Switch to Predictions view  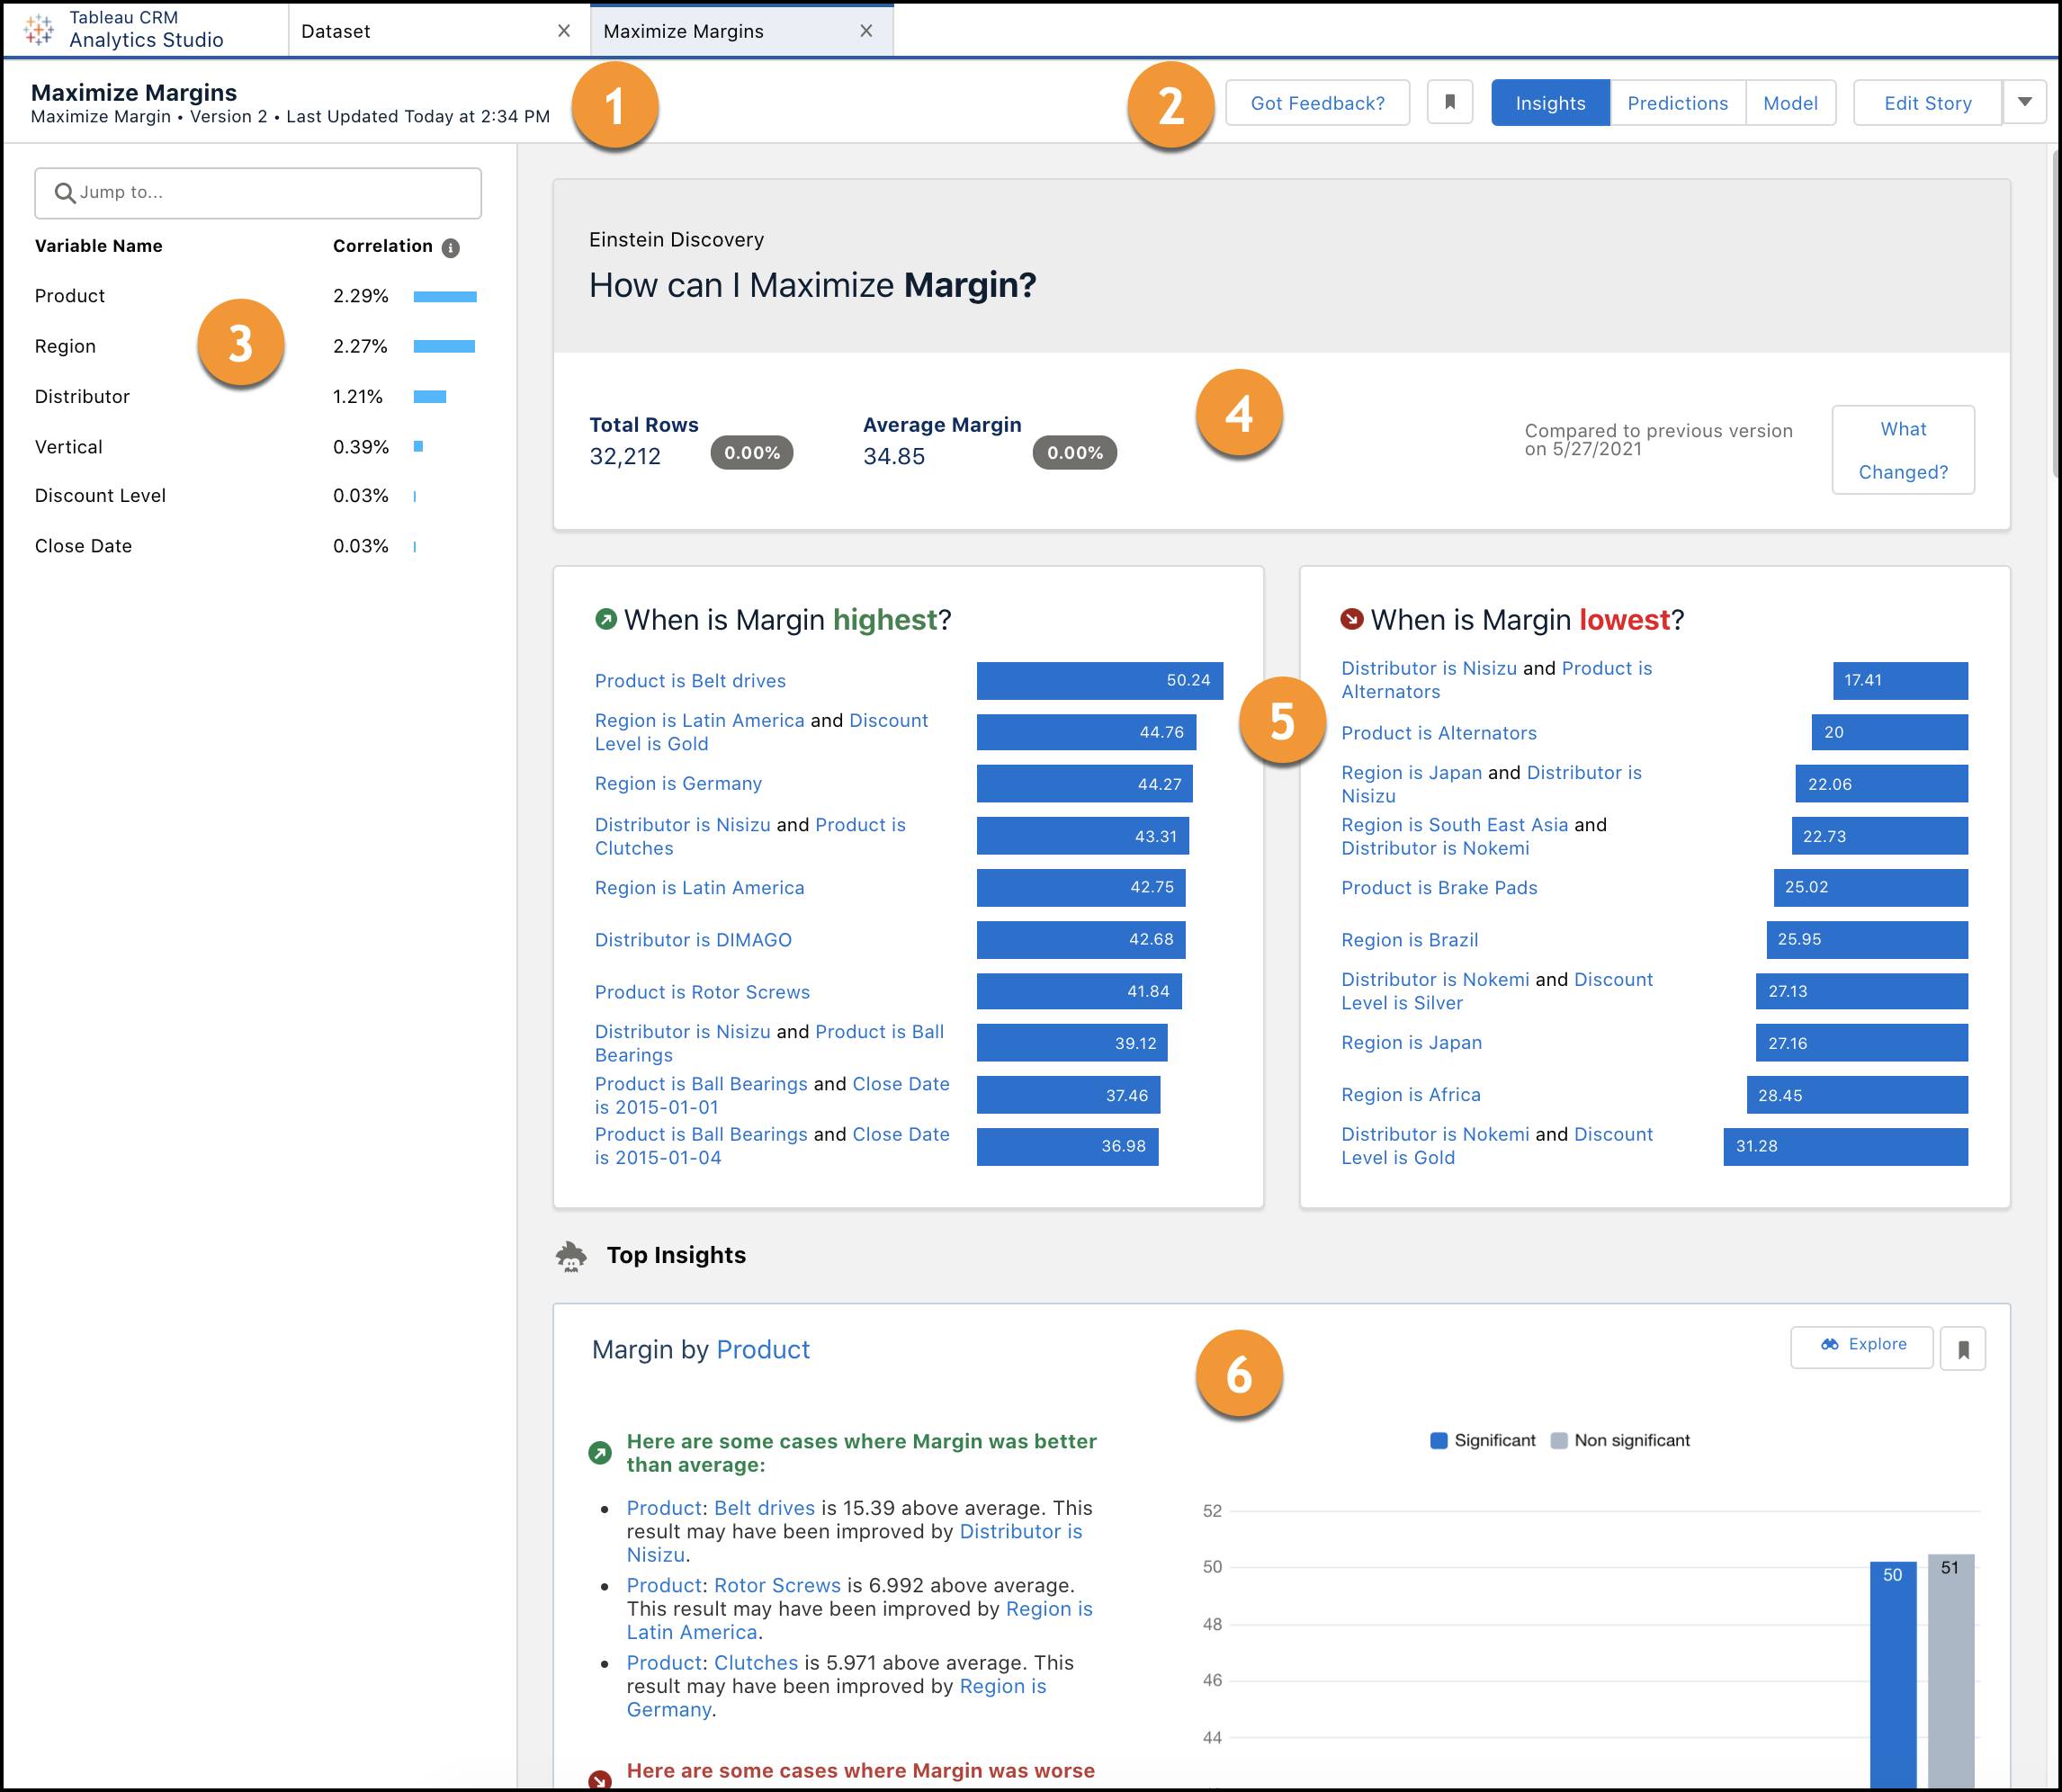point(1677,103)
